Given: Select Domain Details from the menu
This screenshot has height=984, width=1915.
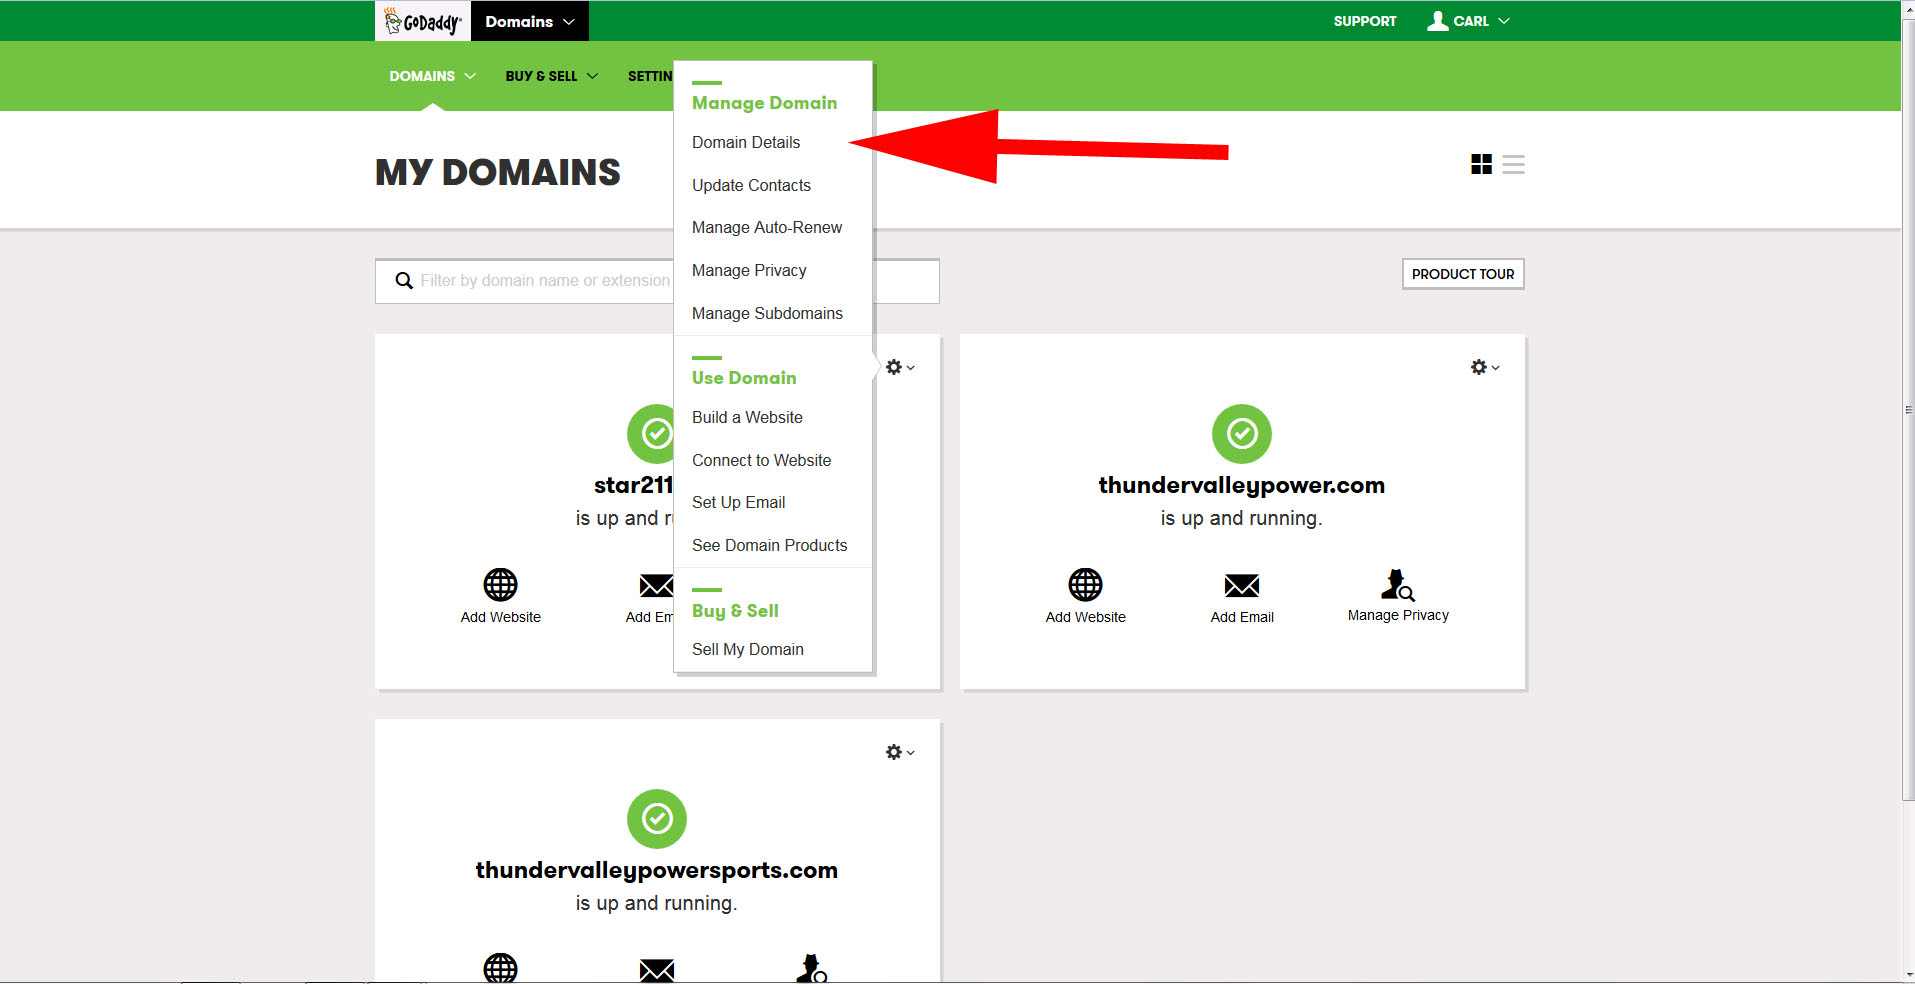Looking at the screenshot, I should coord(746,142).
